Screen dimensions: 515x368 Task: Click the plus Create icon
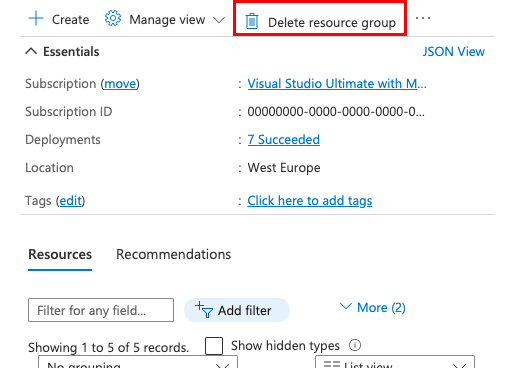click(36, 18)
